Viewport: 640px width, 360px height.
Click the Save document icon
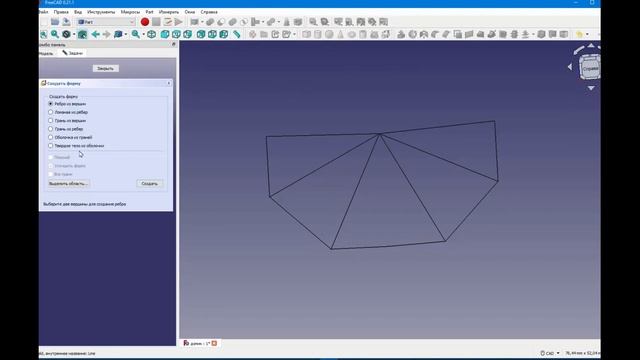66,22
